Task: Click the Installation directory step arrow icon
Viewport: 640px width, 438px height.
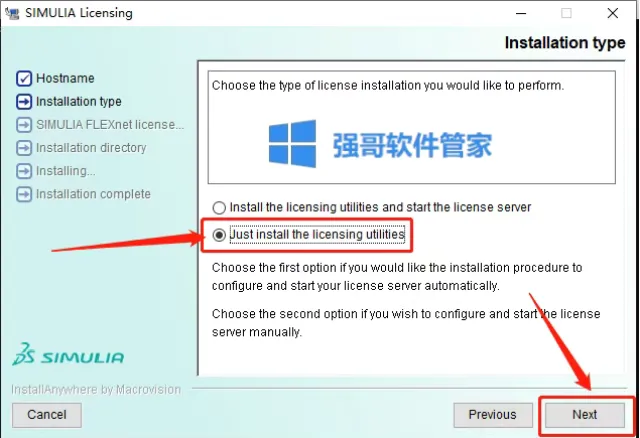Action: (24, 148)
